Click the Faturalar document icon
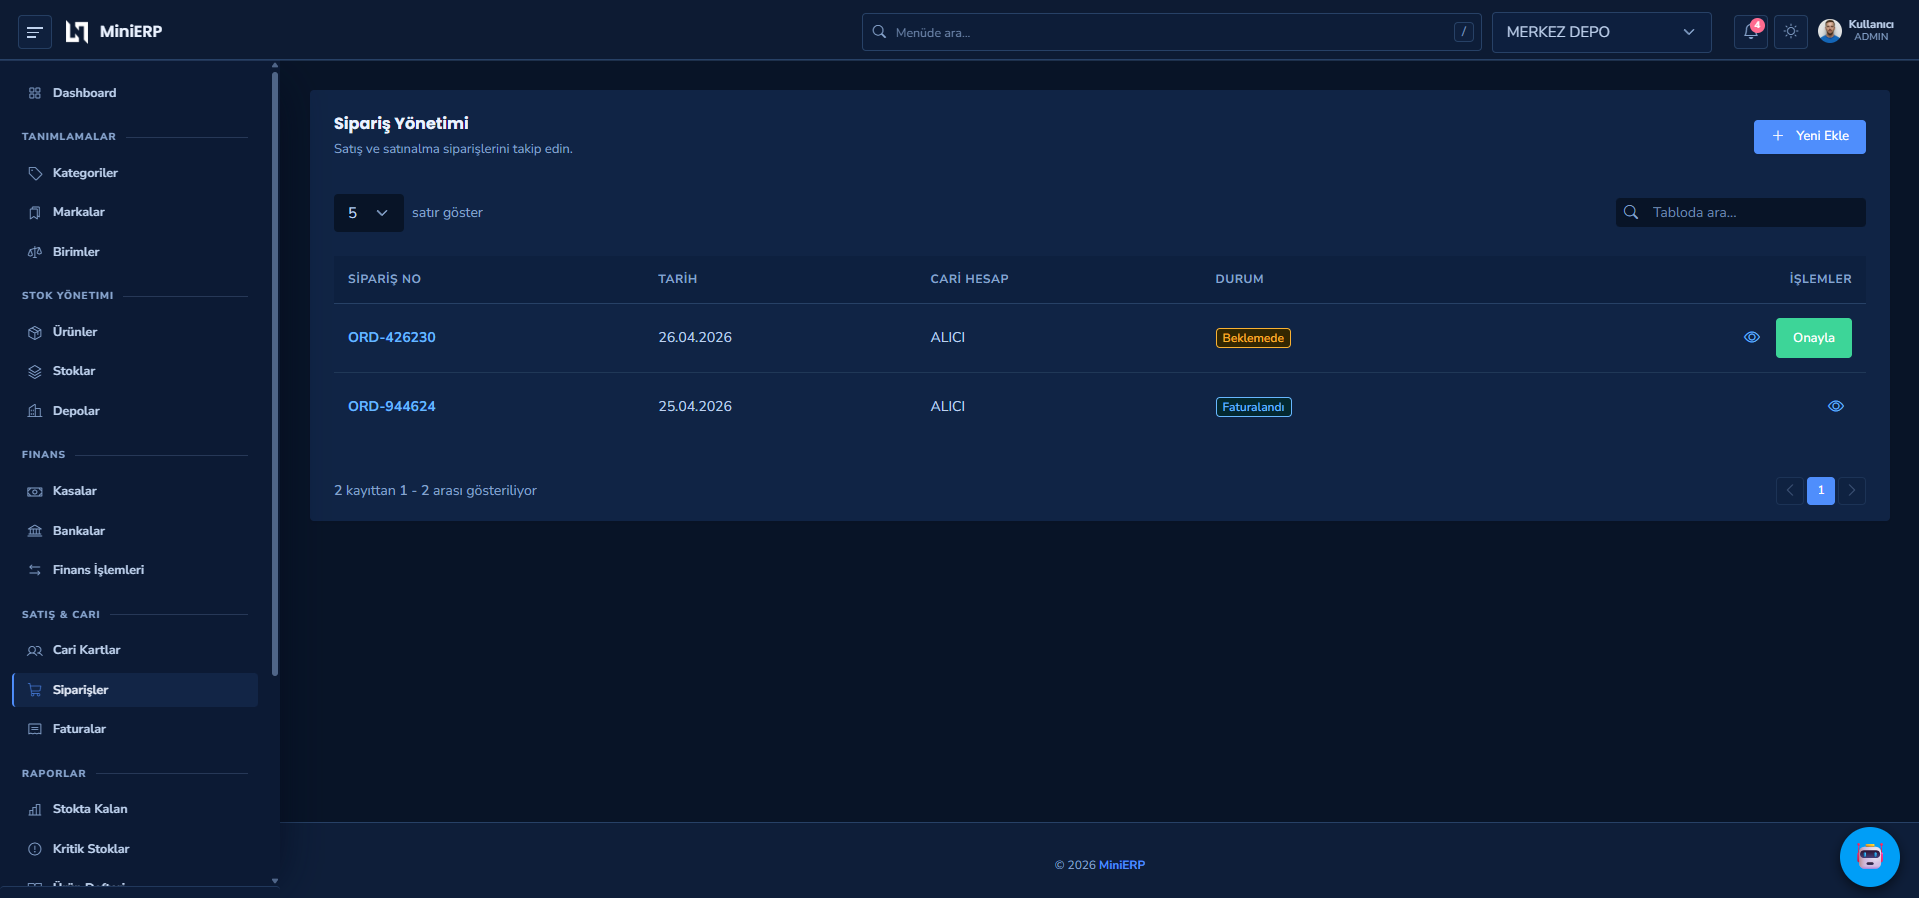The image size is (1919, 898). [x=35, y=729]
